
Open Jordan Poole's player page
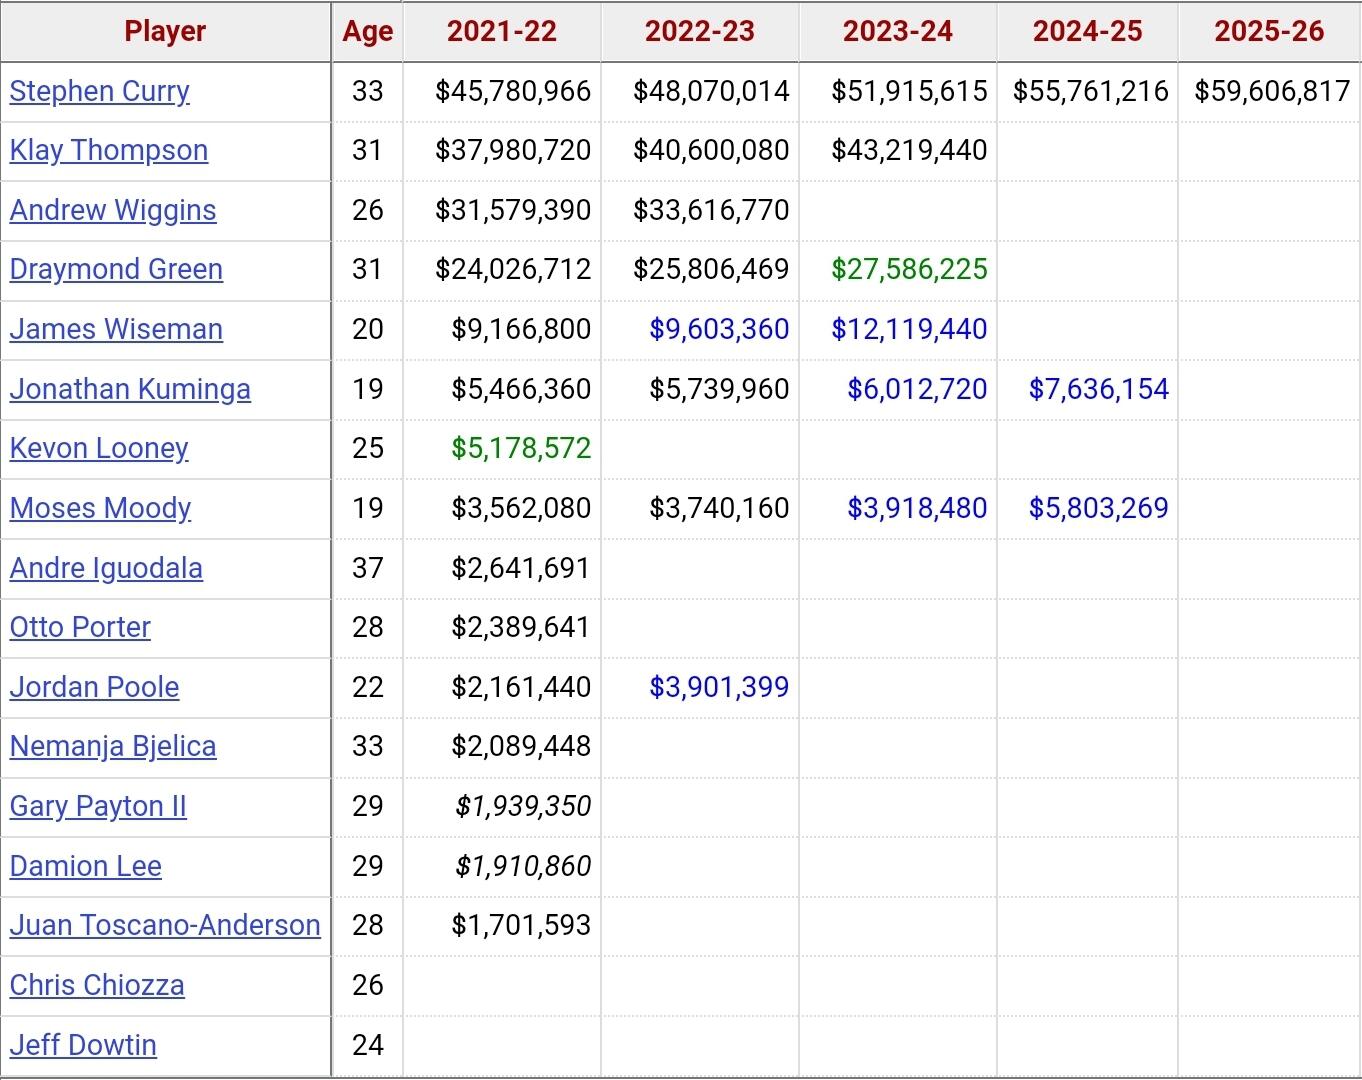tap(94, 687)
